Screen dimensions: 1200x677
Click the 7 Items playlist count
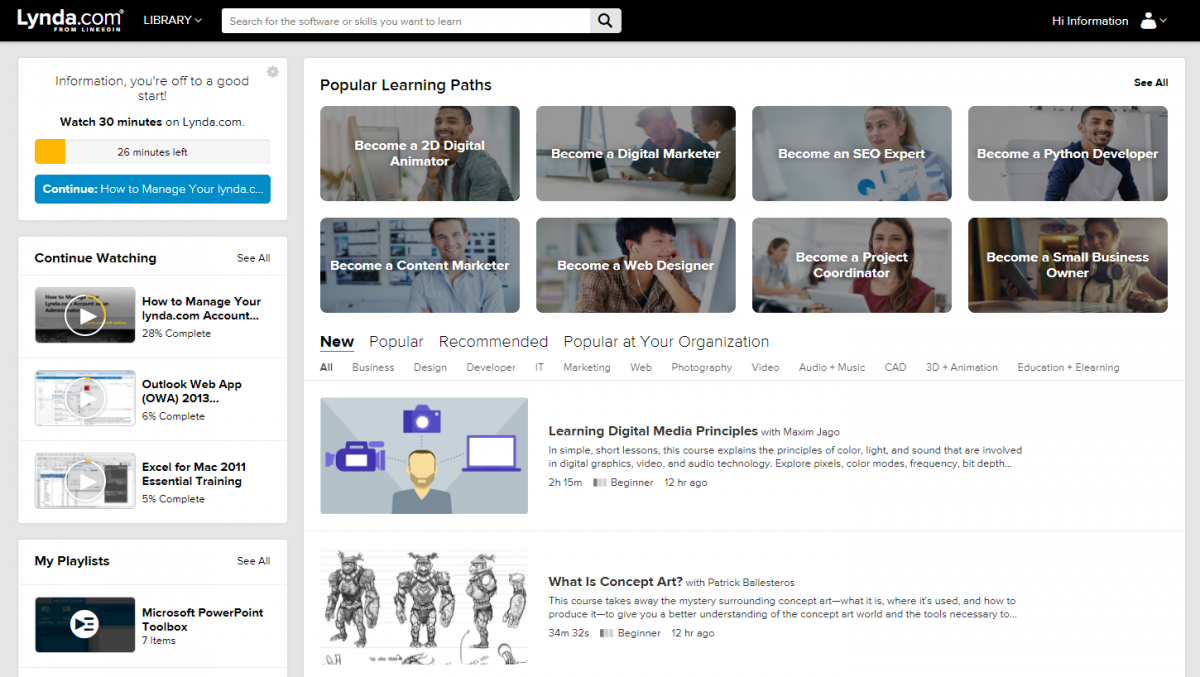click(158, 640)
